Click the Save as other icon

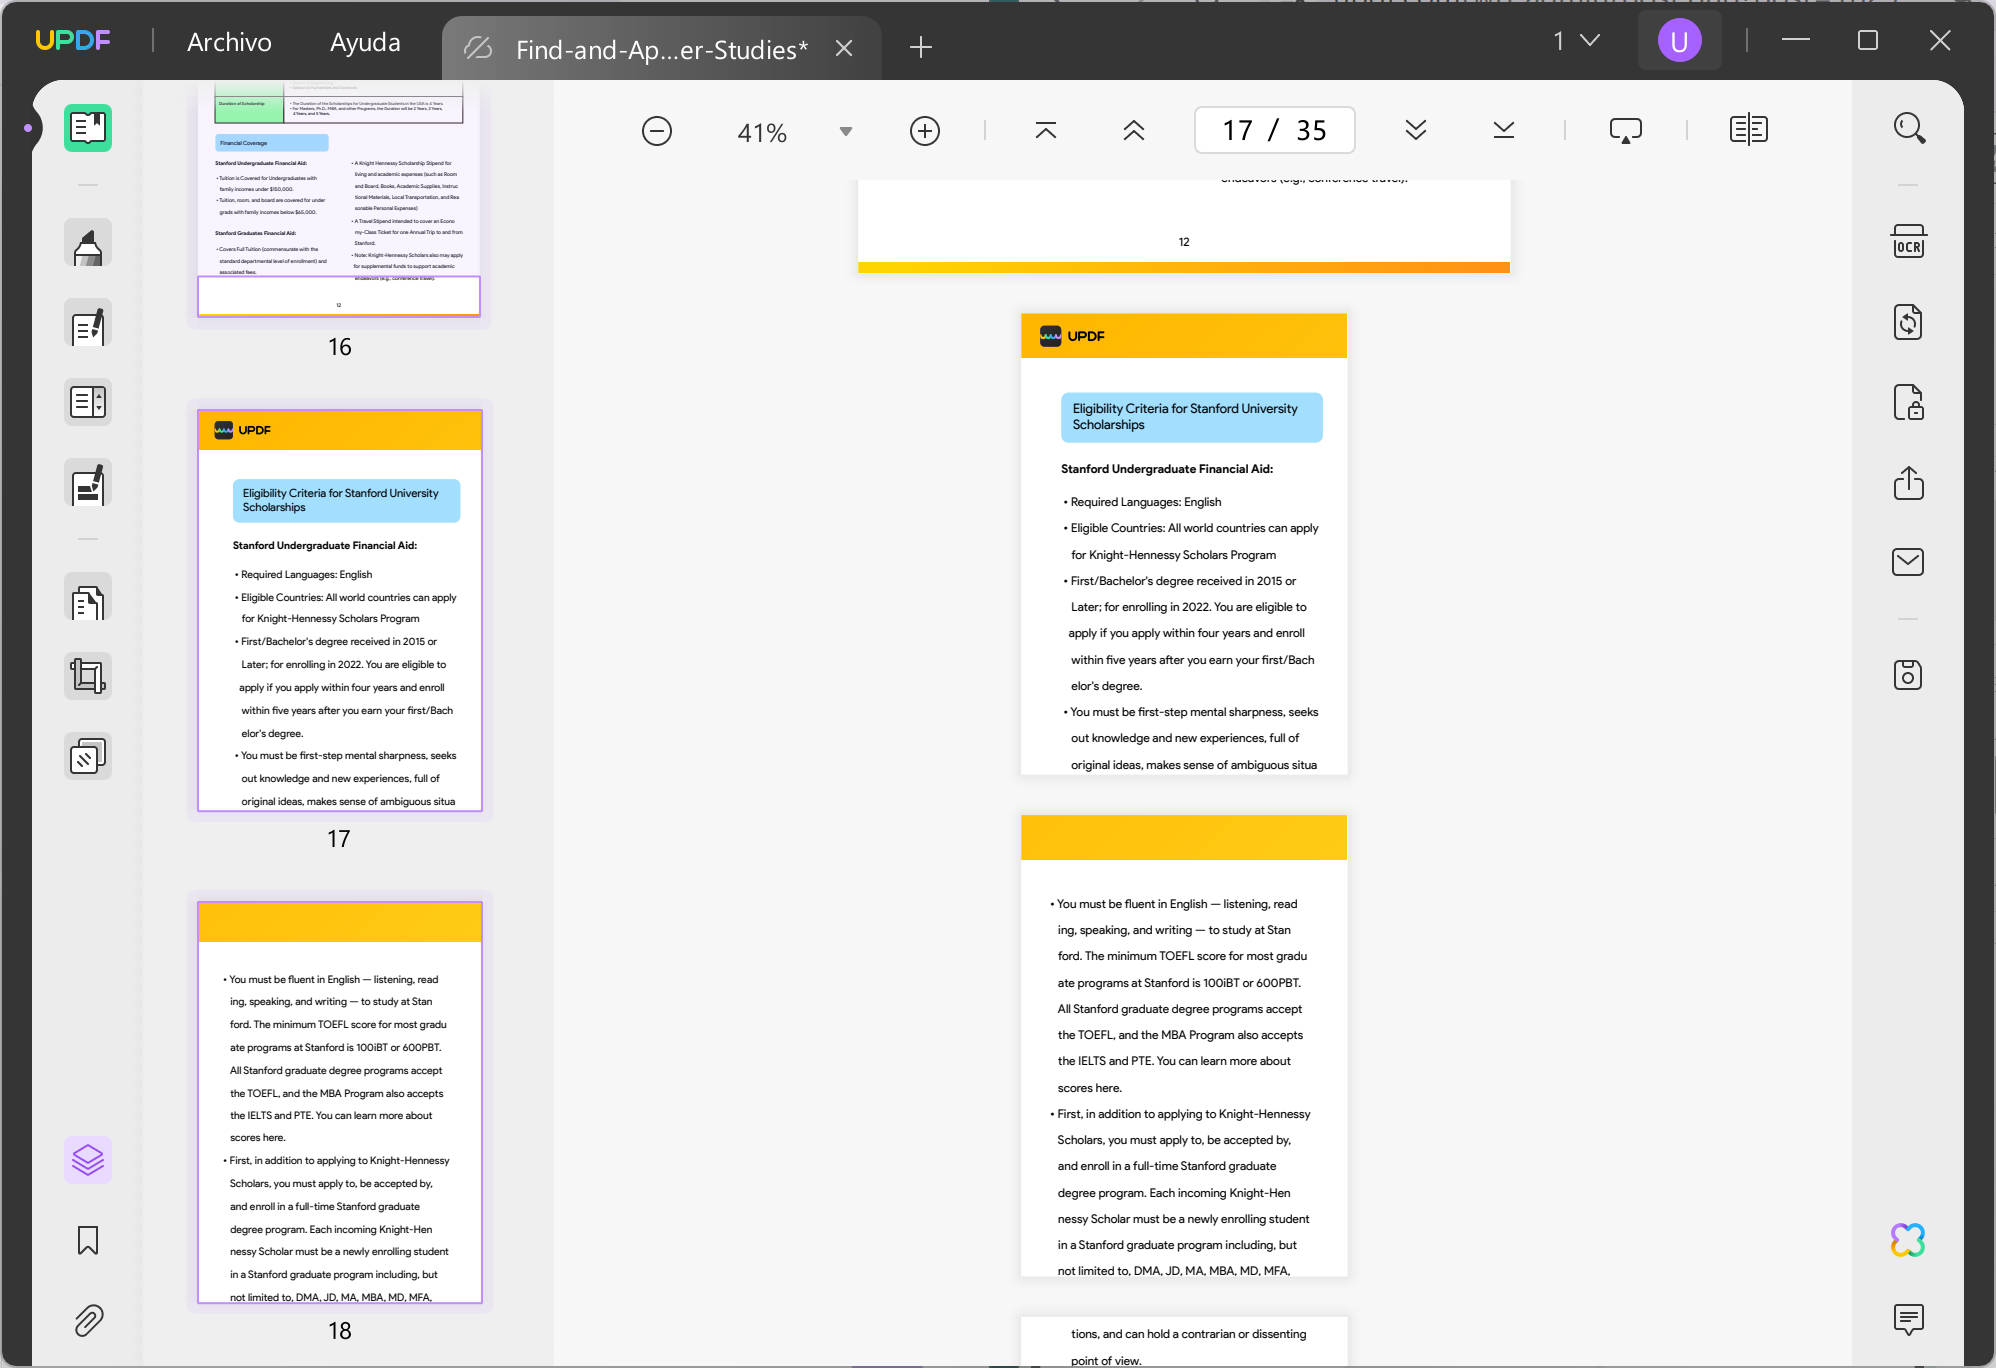1908,675
